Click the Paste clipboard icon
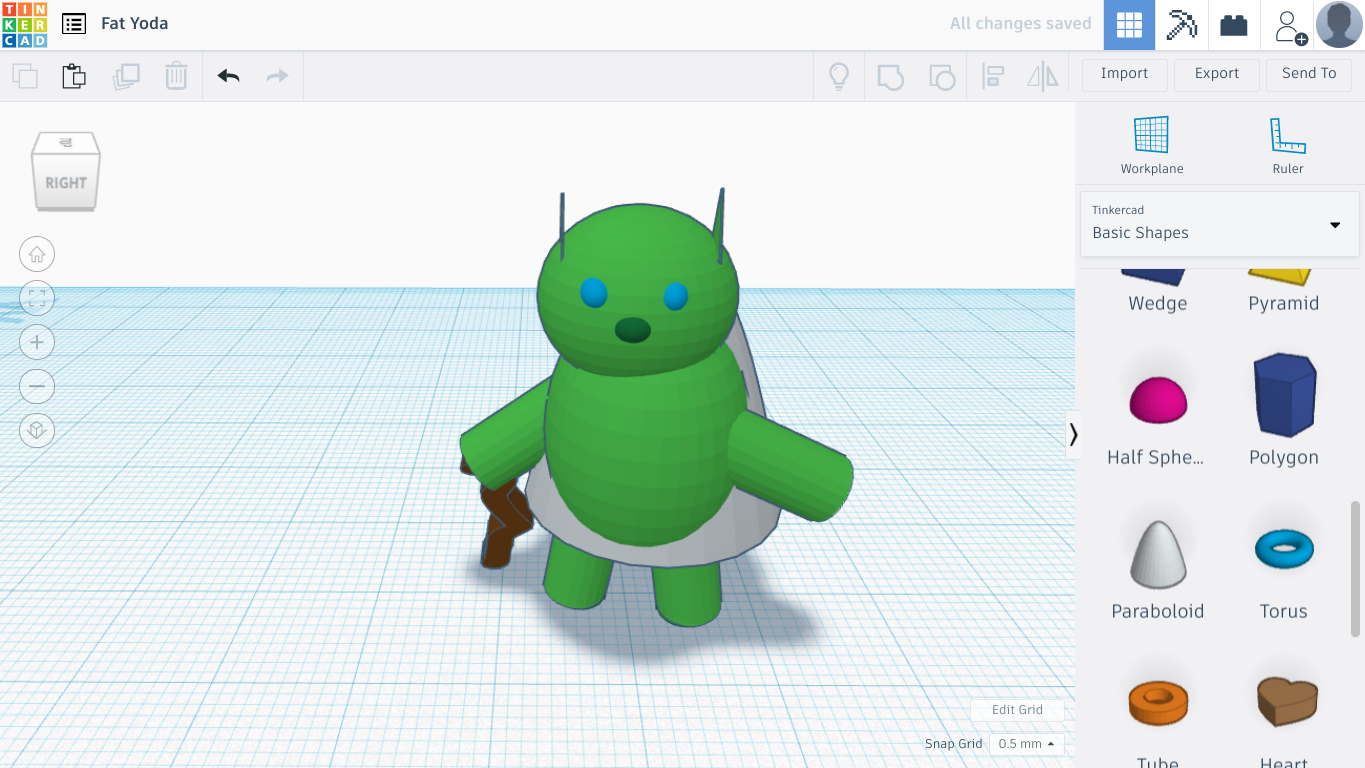Screen dimensions: 1365x768 point(74,76)
